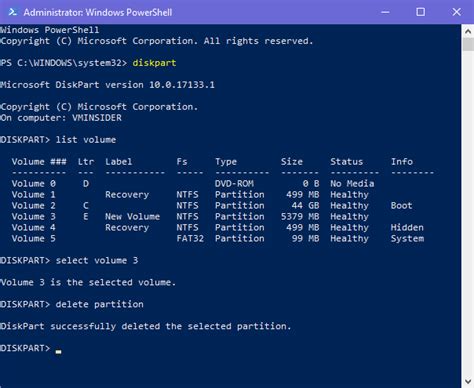Click 'Volume 1' row name
This screenshot has width=474, height=388.
pyautogui.click(x=34, y=195)
